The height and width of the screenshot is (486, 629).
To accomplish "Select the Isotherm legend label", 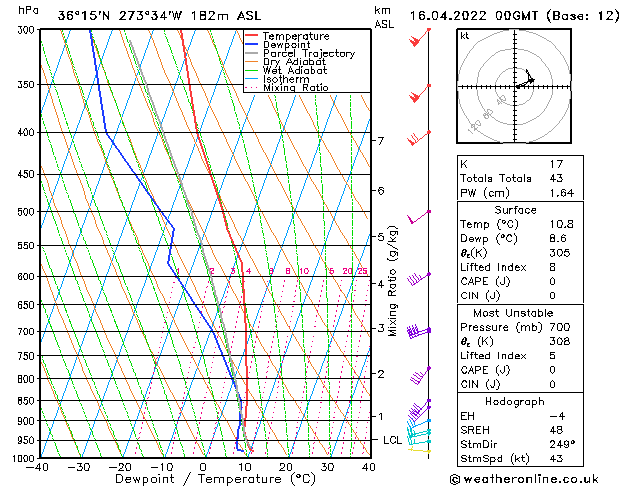I will click(286, 79).
